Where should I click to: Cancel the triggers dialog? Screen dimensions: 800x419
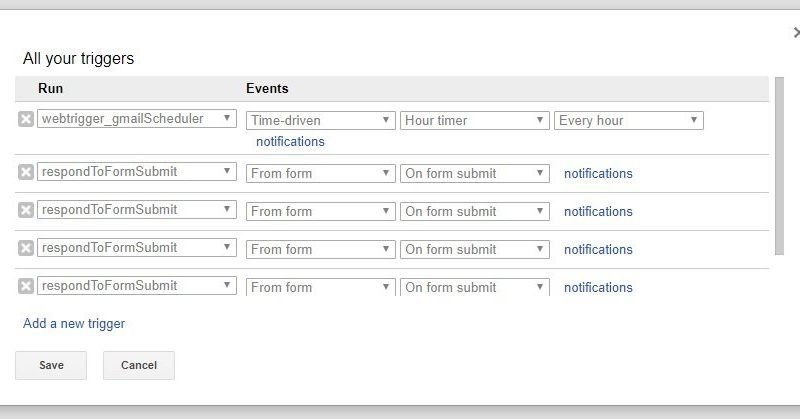(x=138, y=366)
